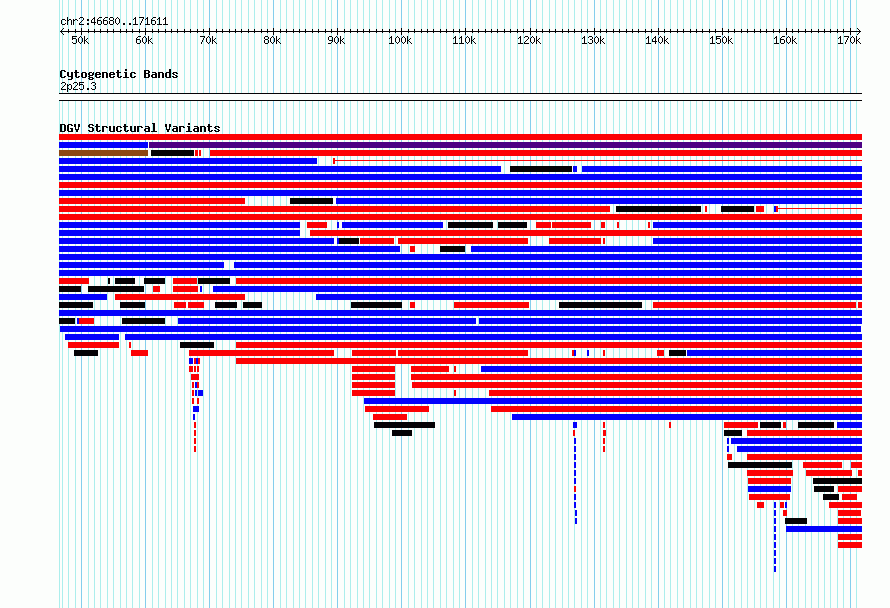
Task: Click the short black bar under the wide black bar near 100k
Action: [402, 433]
